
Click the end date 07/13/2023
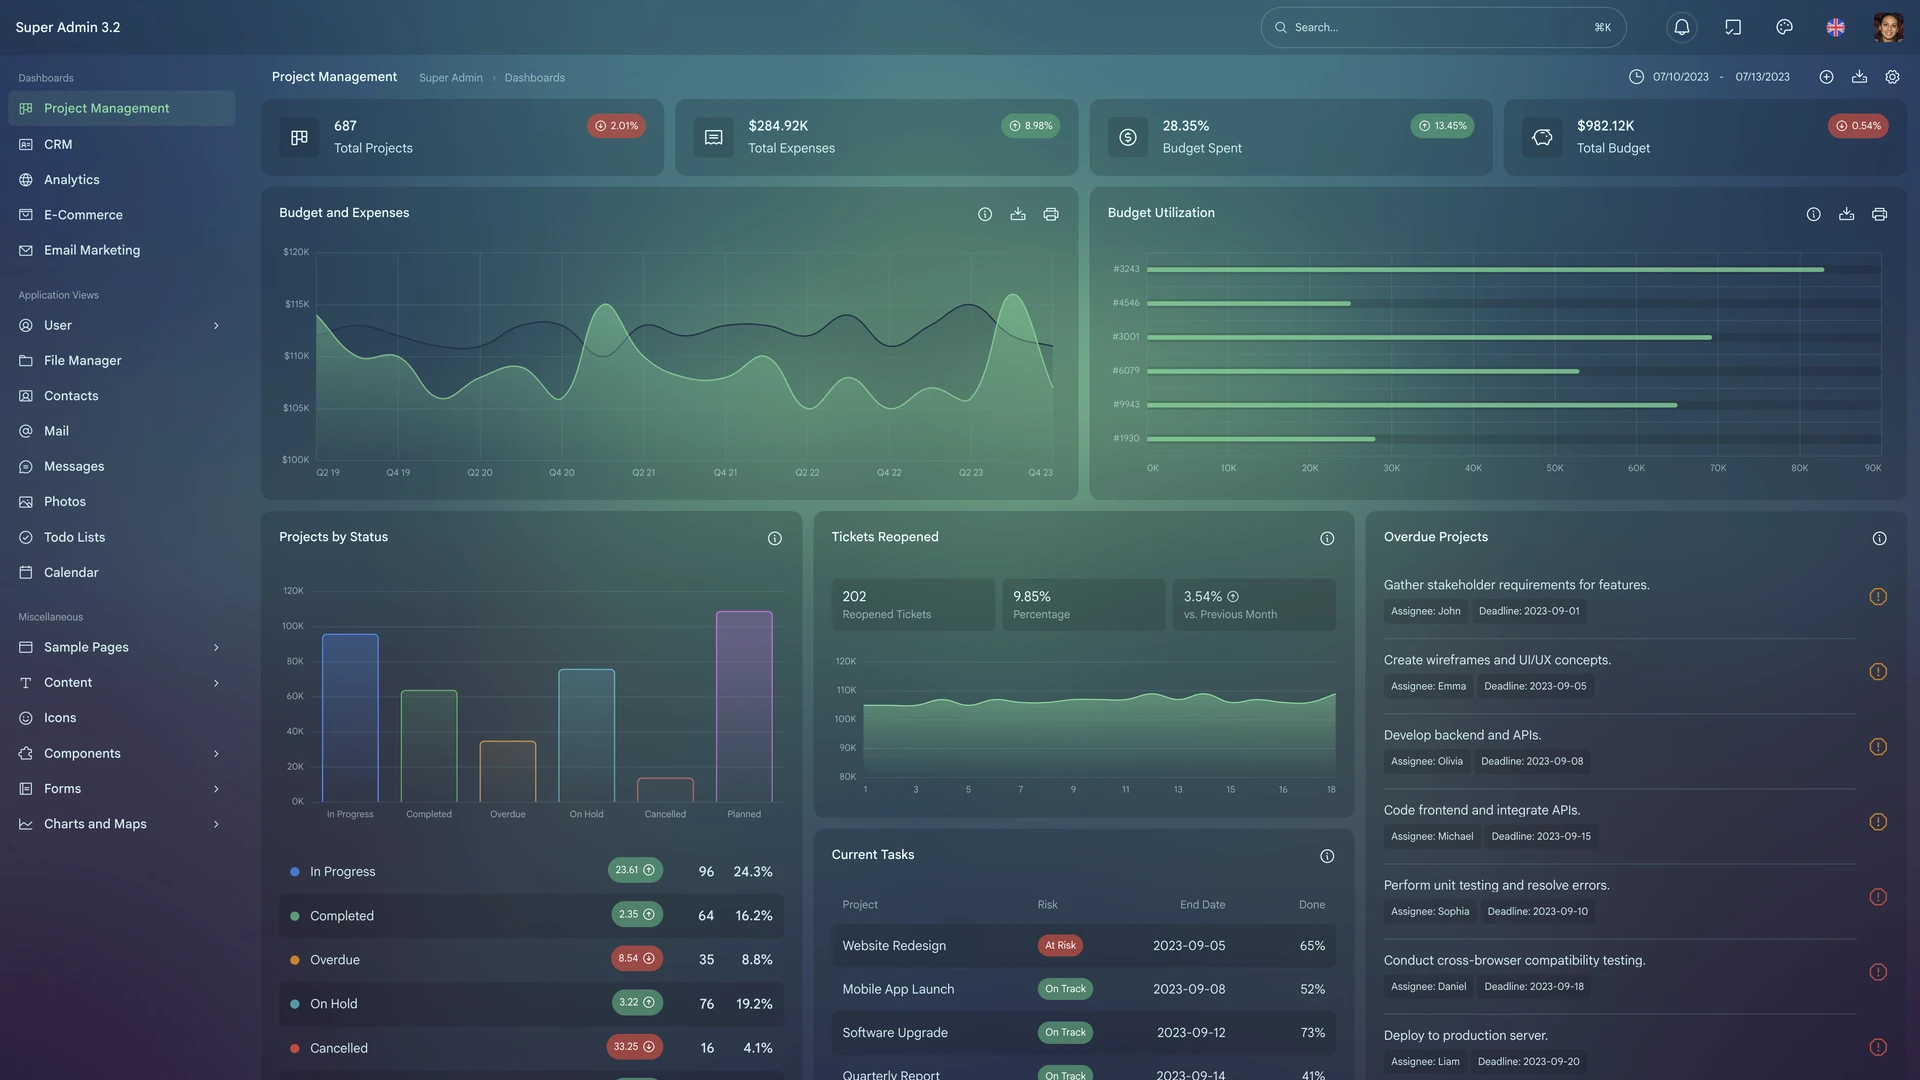(1762, 77)
